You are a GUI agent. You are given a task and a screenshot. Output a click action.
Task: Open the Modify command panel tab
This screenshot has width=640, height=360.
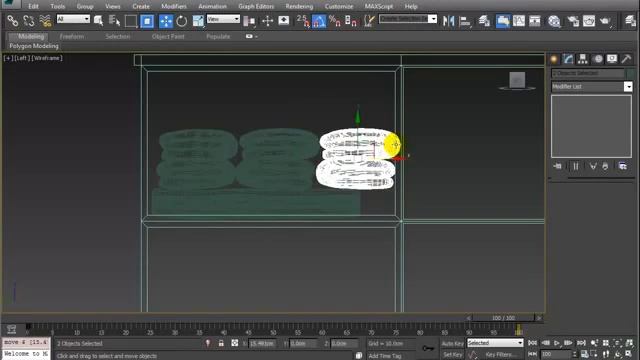568,60
